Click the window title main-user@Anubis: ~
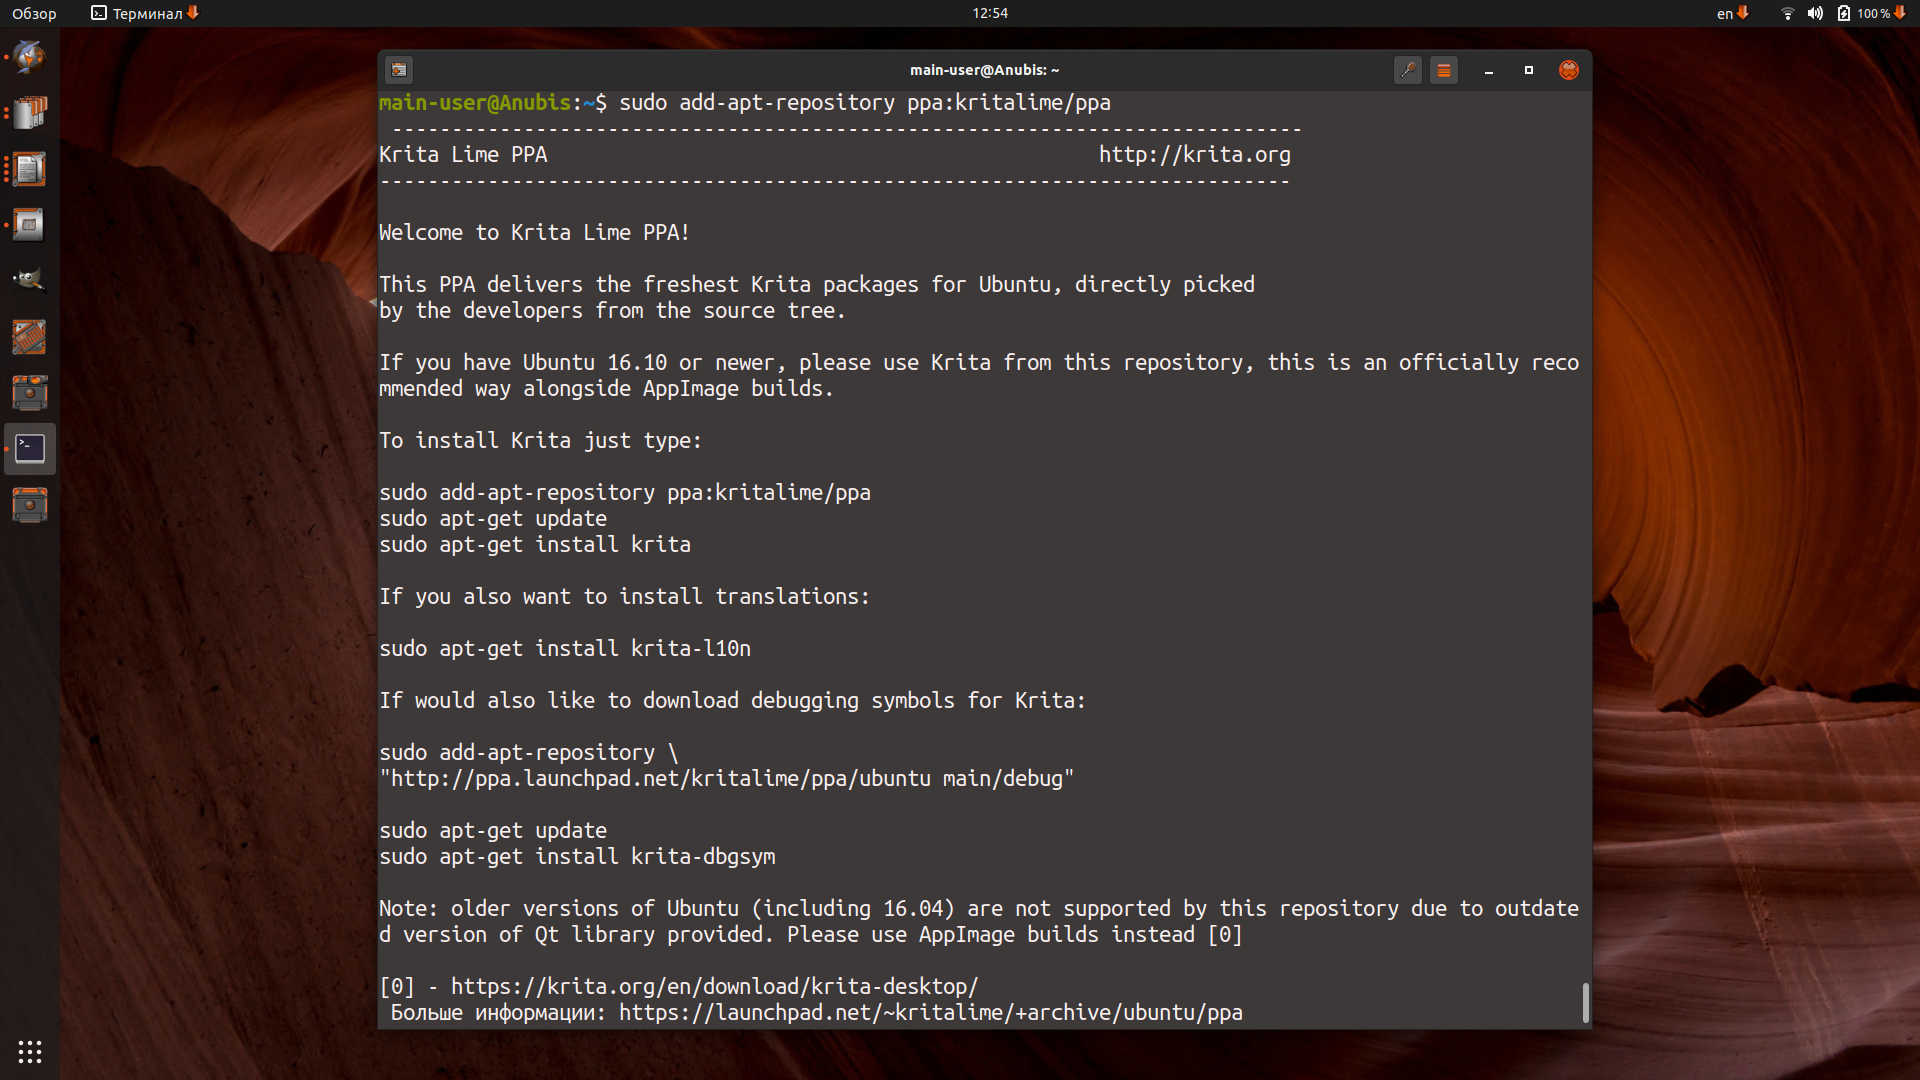 tap(984, 70)
